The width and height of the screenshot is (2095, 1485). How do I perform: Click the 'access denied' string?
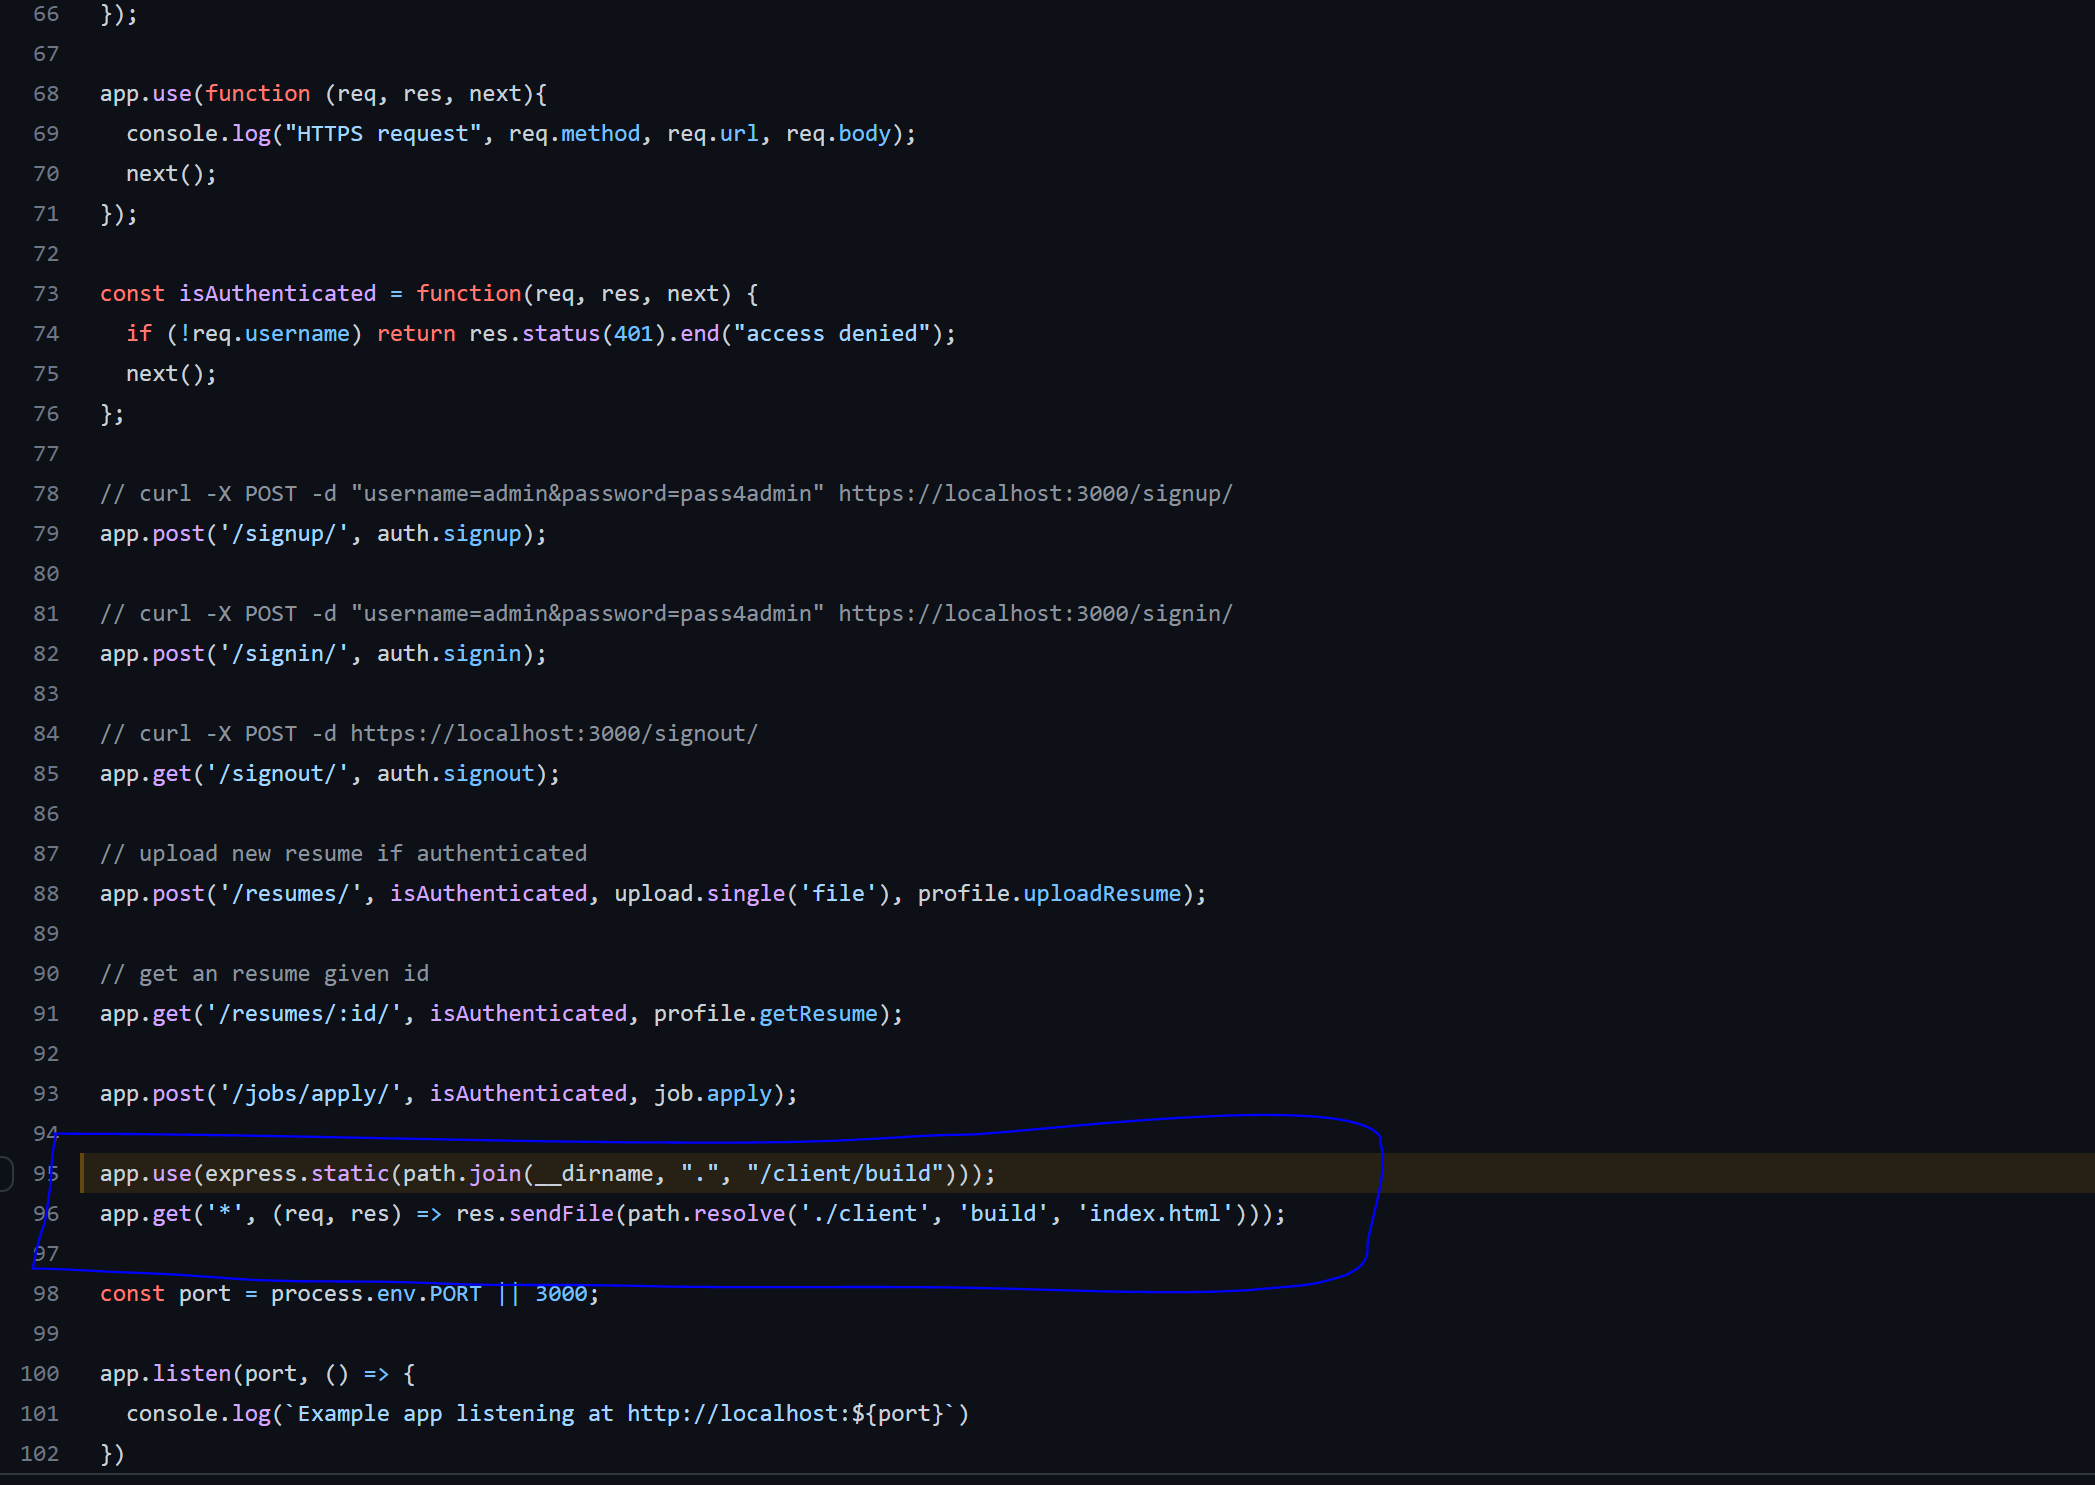coord(839,334)
